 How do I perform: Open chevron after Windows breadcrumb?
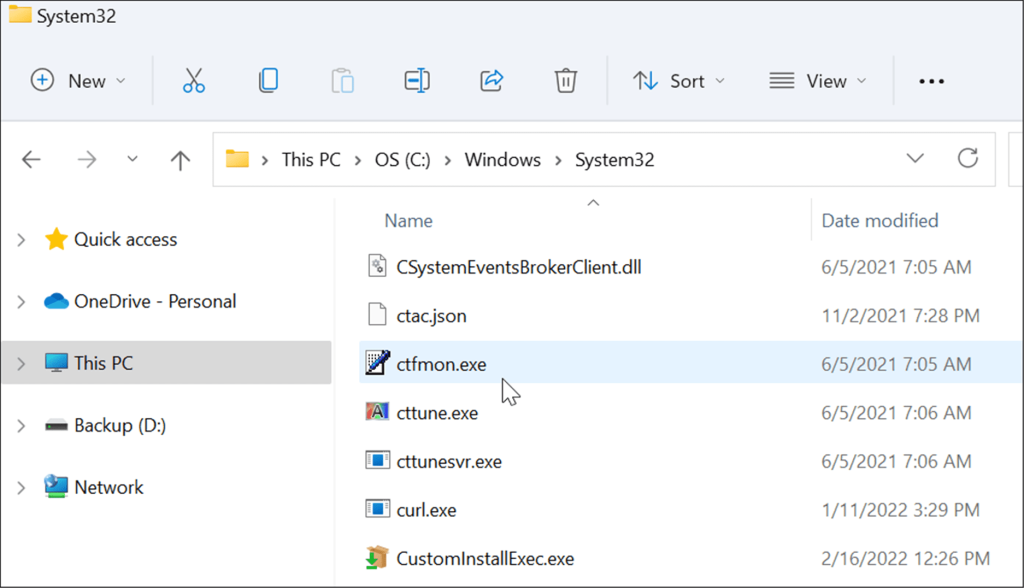[558, 160]
